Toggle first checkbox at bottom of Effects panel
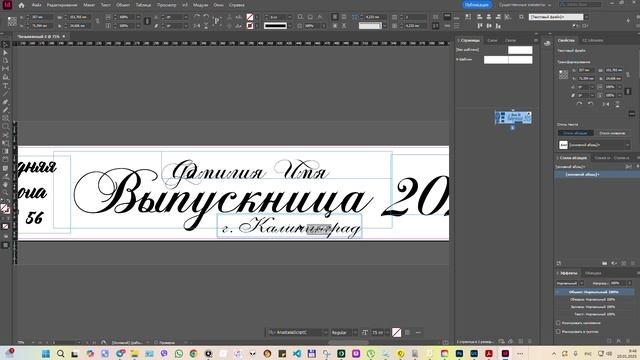640x360 pixels. point(558,323)
